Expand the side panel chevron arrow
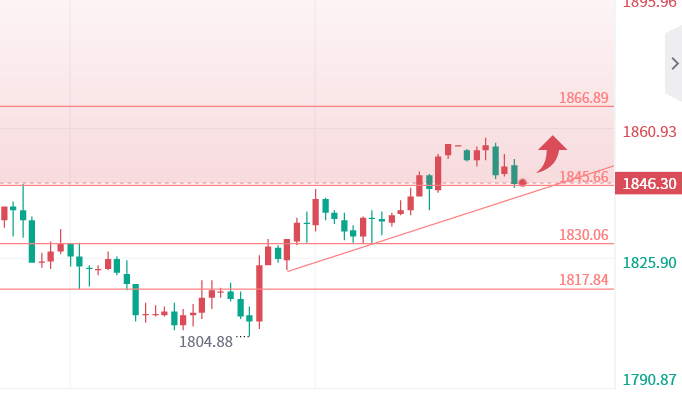This screenshot has height=394, width=682. pos(675,63)
